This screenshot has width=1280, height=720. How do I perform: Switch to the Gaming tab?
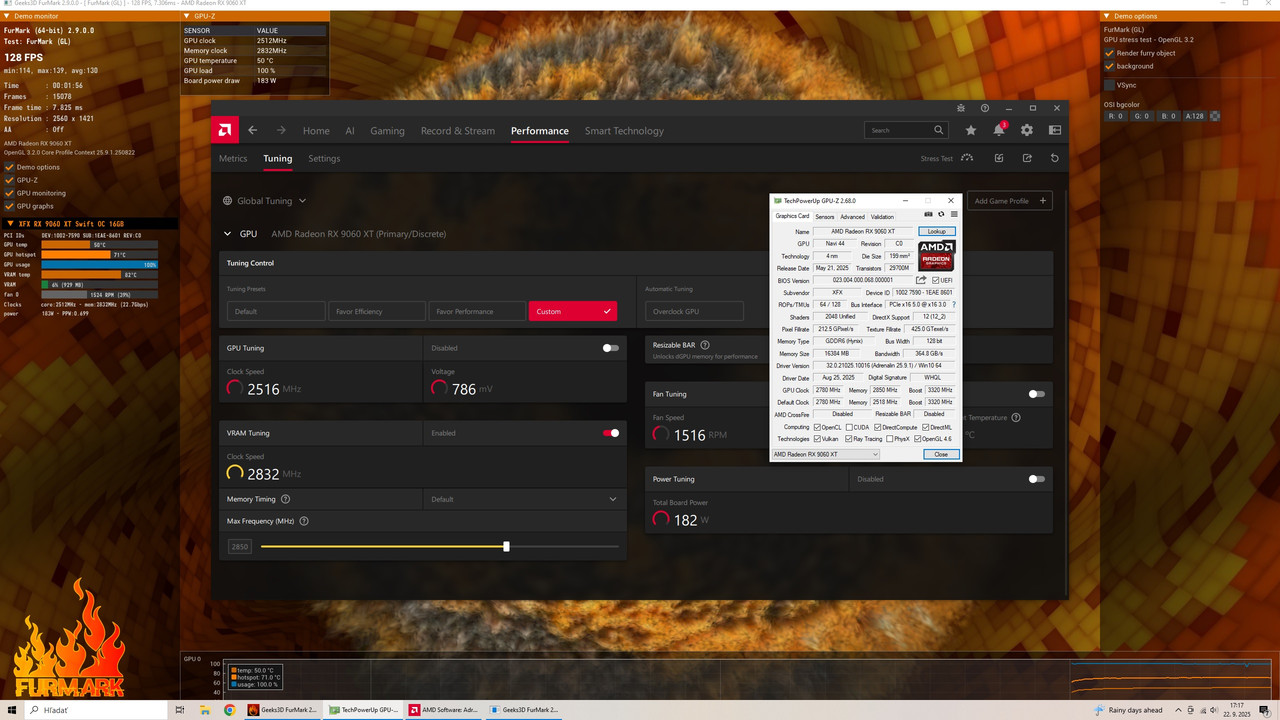click(387, 131)
